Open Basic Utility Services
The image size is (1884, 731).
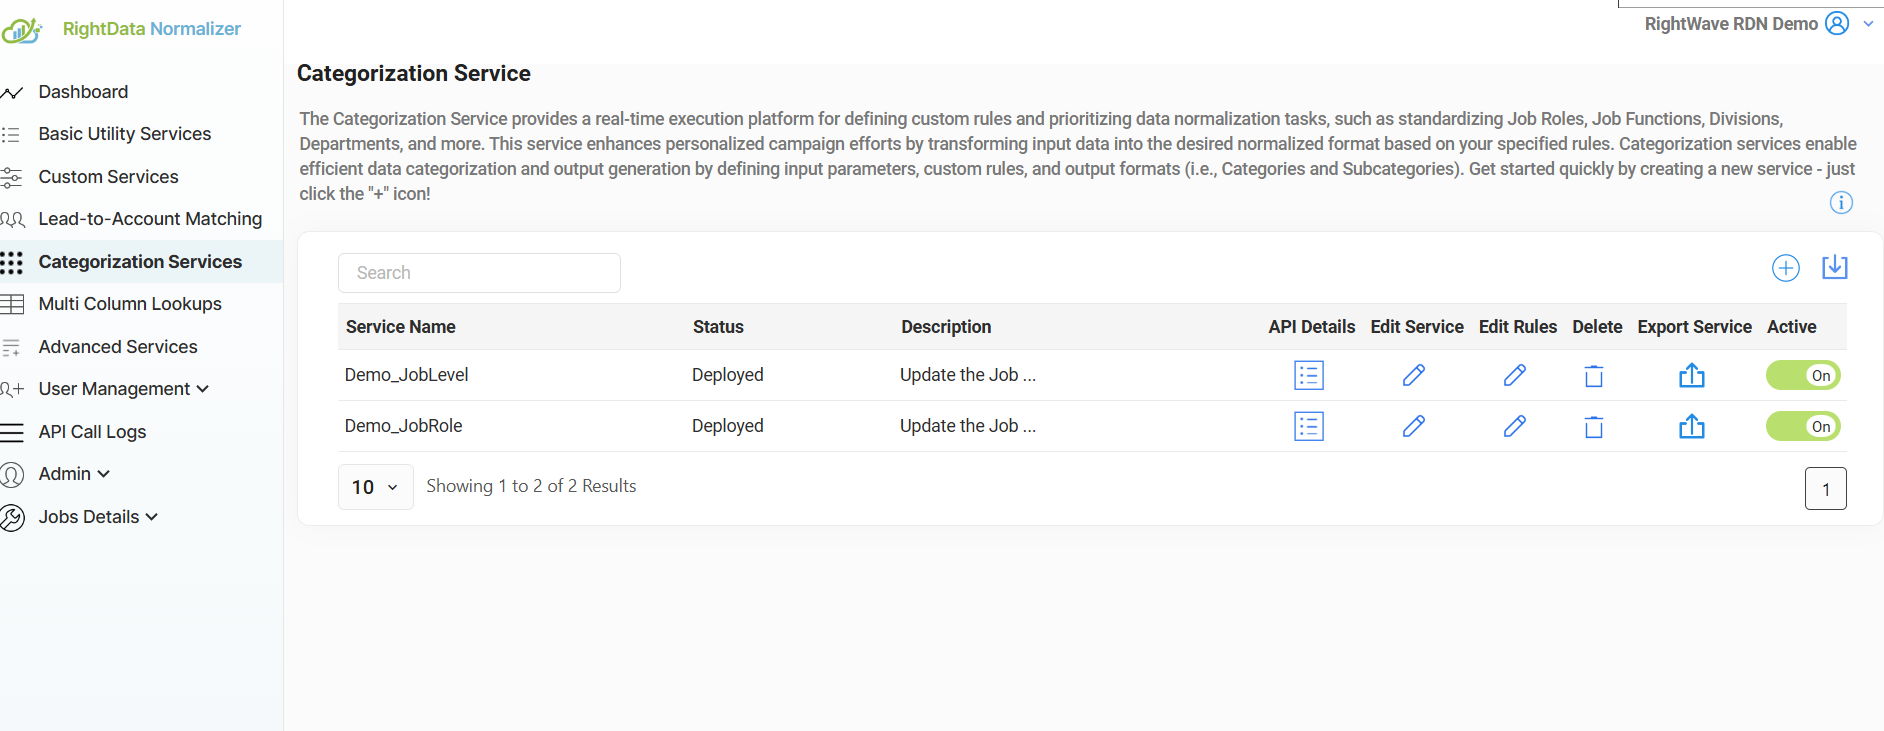click(x=124, y=134)
